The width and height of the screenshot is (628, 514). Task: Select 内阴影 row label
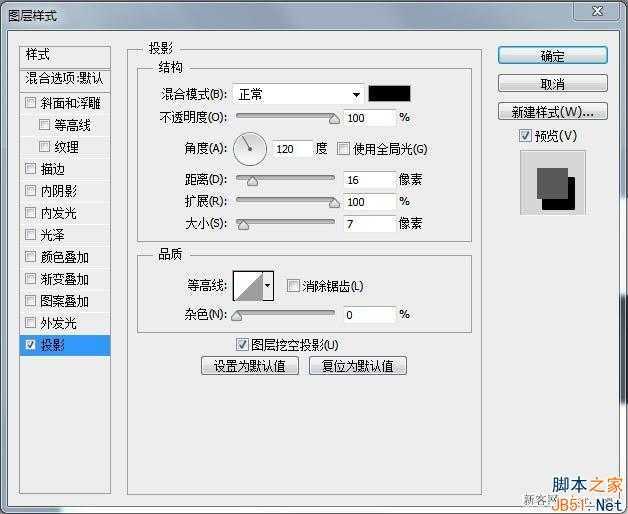point(58,191)
